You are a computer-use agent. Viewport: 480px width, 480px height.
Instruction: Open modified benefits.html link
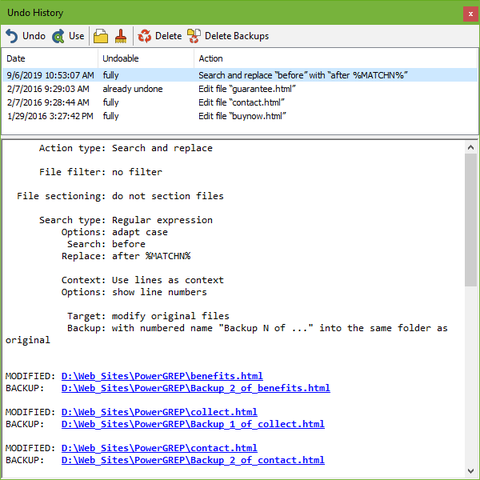(162, 376)
